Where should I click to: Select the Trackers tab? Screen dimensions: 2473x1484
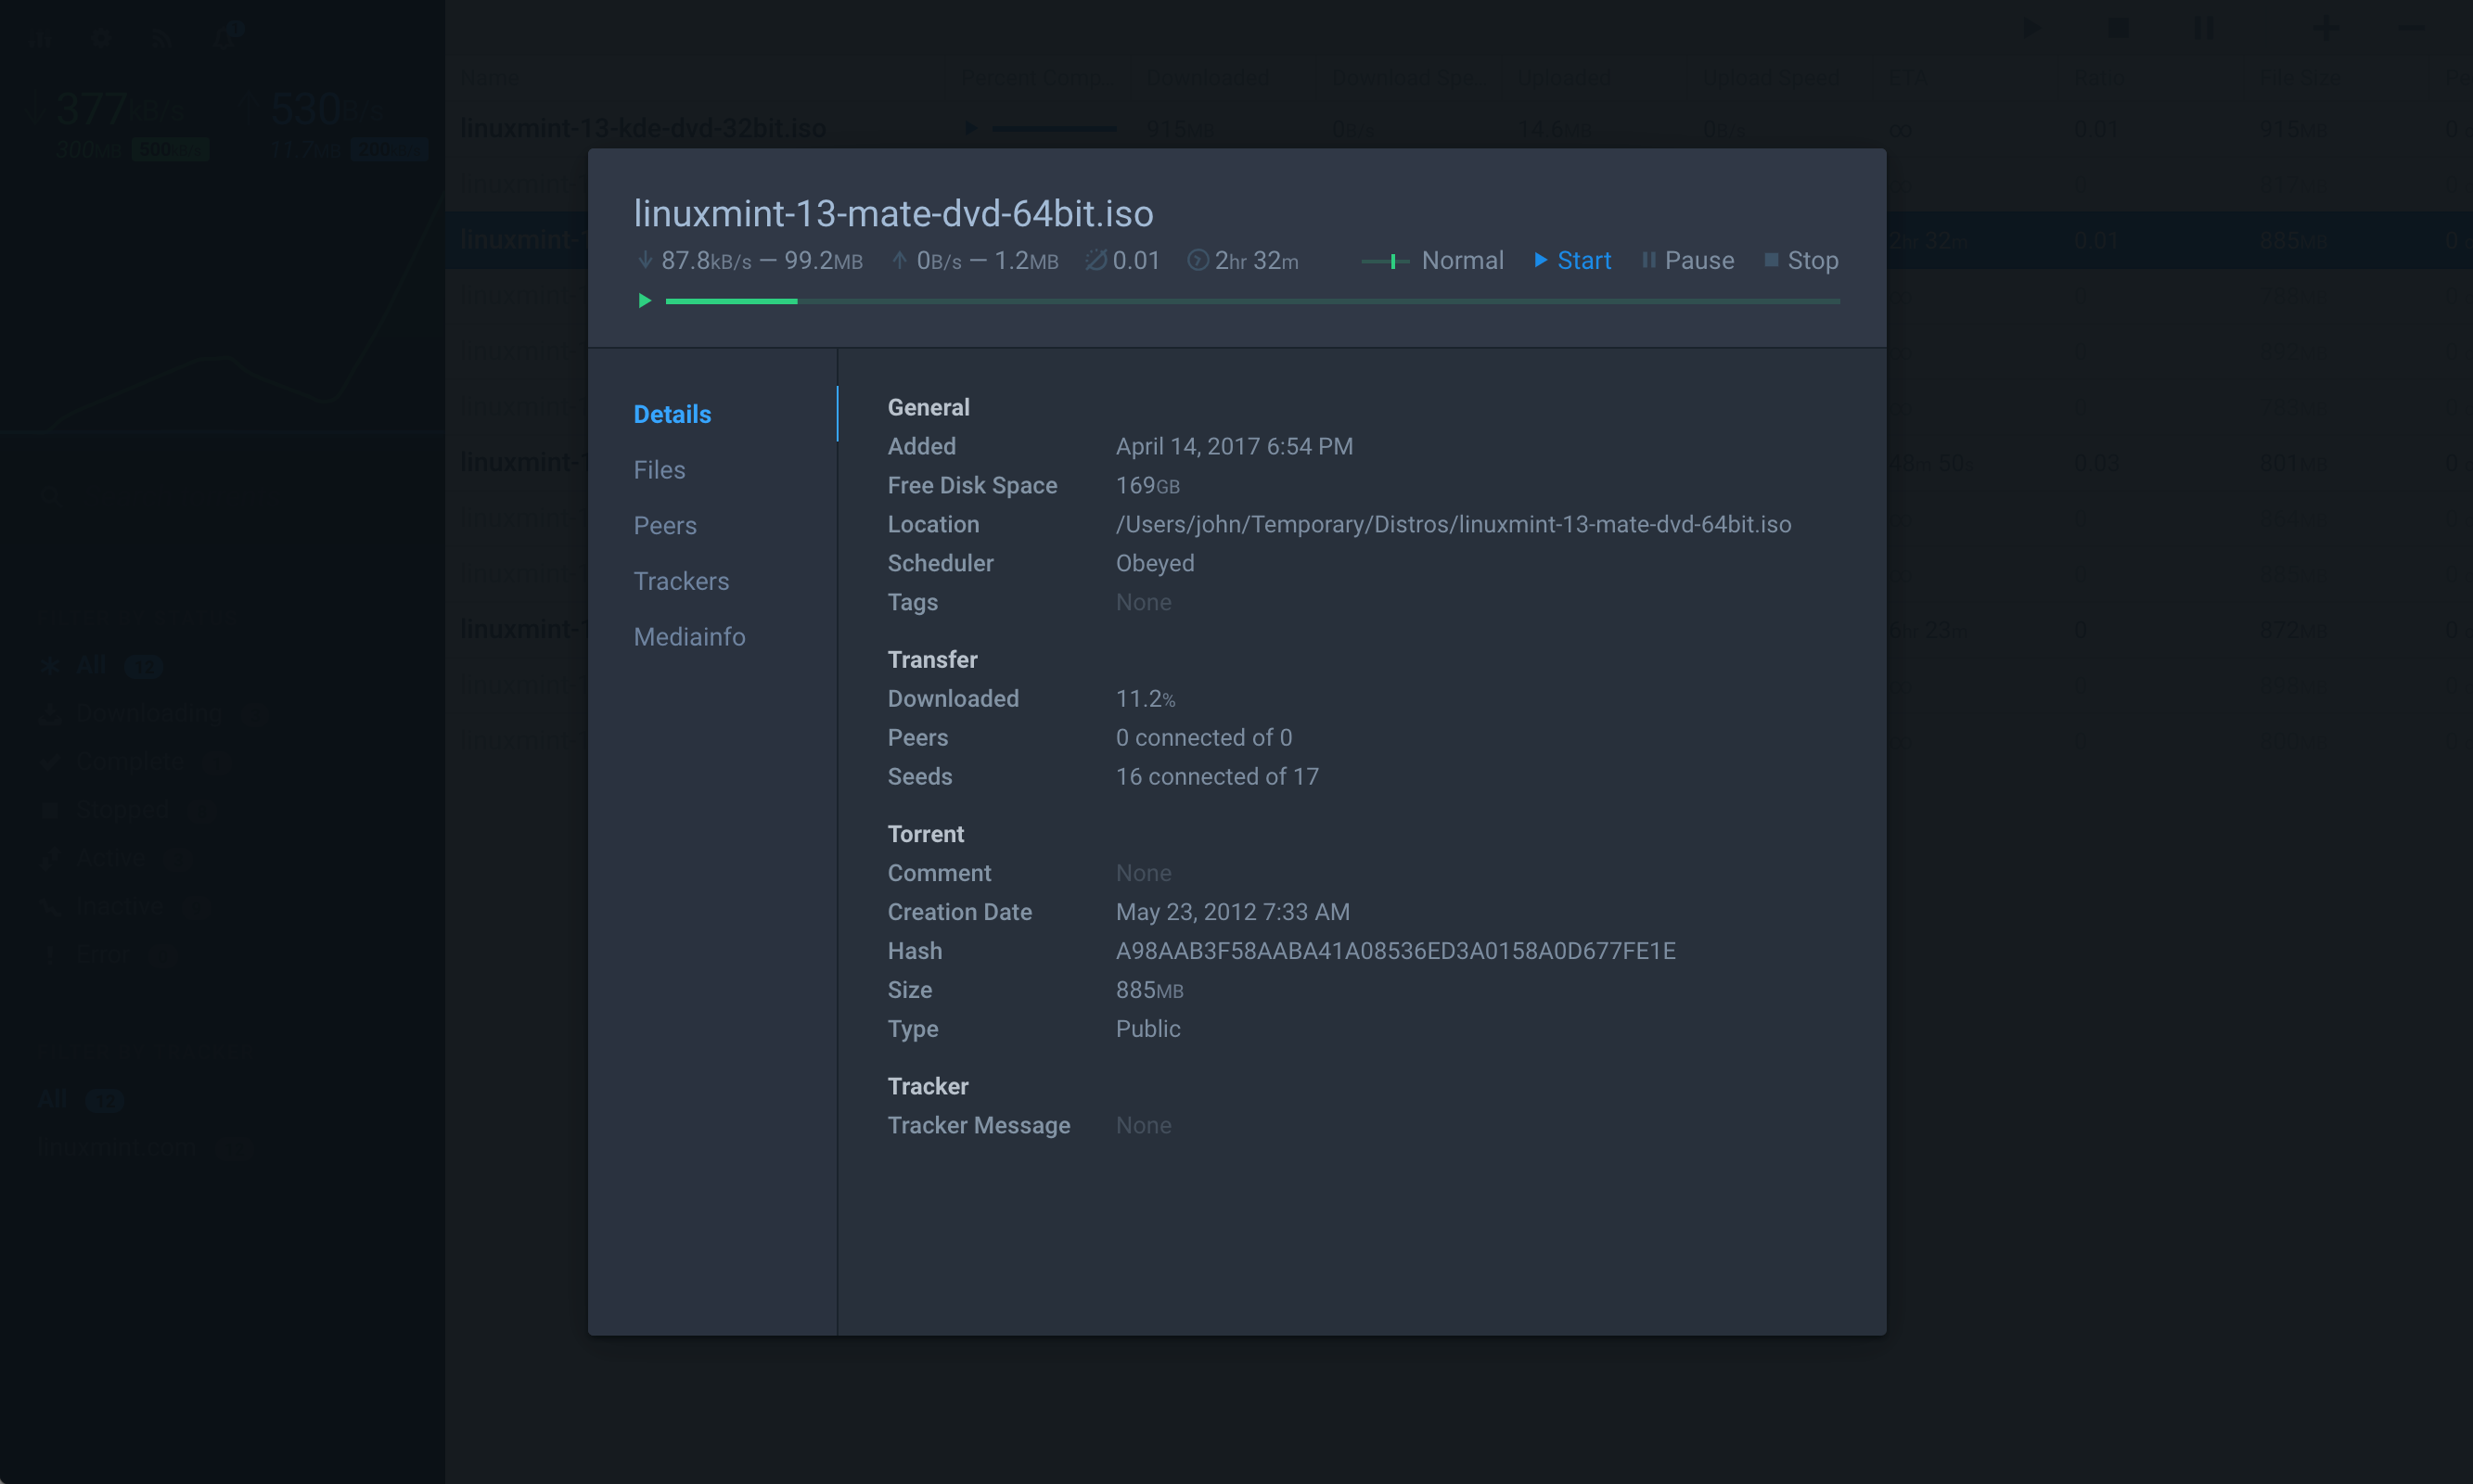click(x=681, y=581)
